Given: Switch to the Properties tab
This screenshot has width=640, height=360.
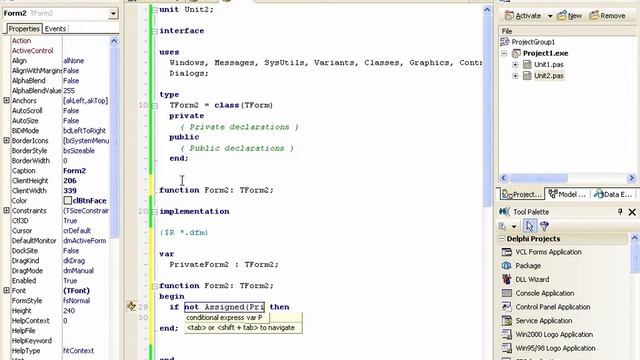Looking at the screenshot, I should (24, 29).
